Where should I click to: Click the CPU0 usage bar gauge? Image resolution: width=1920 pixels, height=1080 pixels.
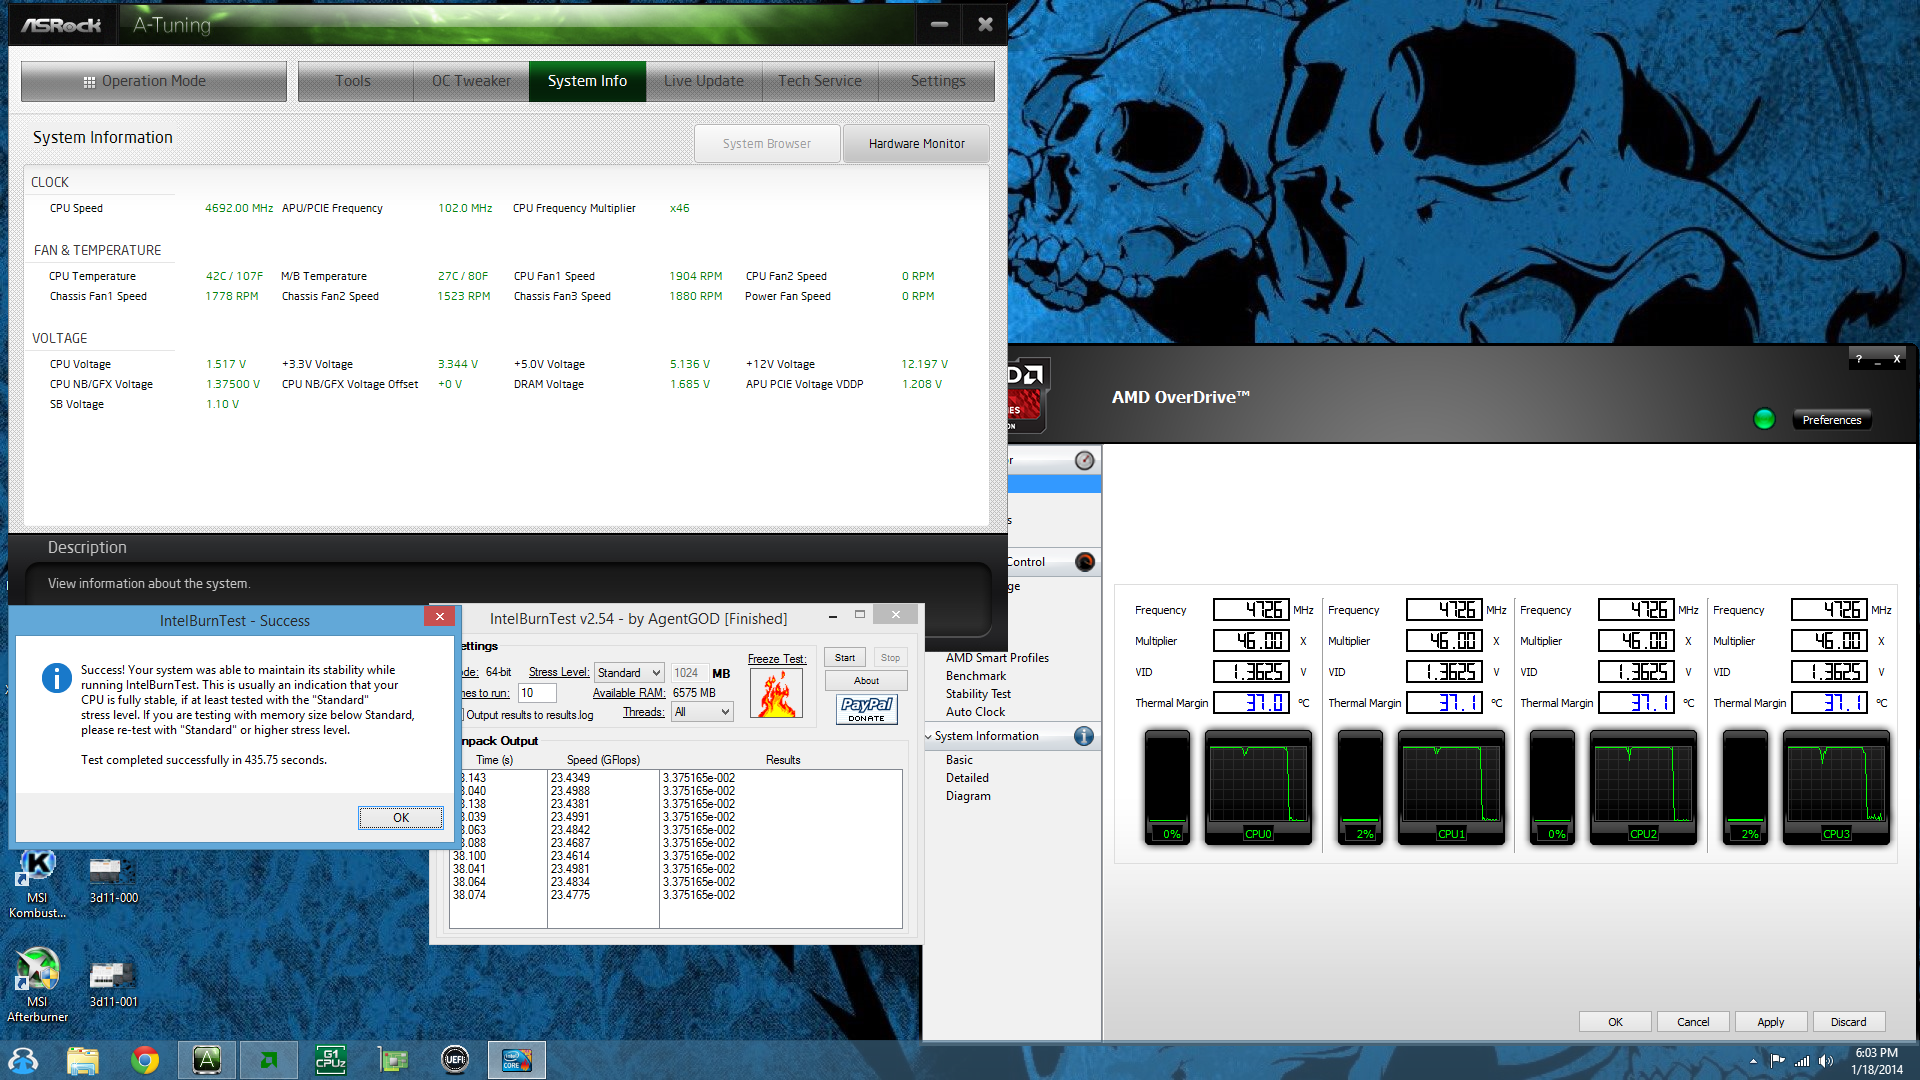[1167, 788]
